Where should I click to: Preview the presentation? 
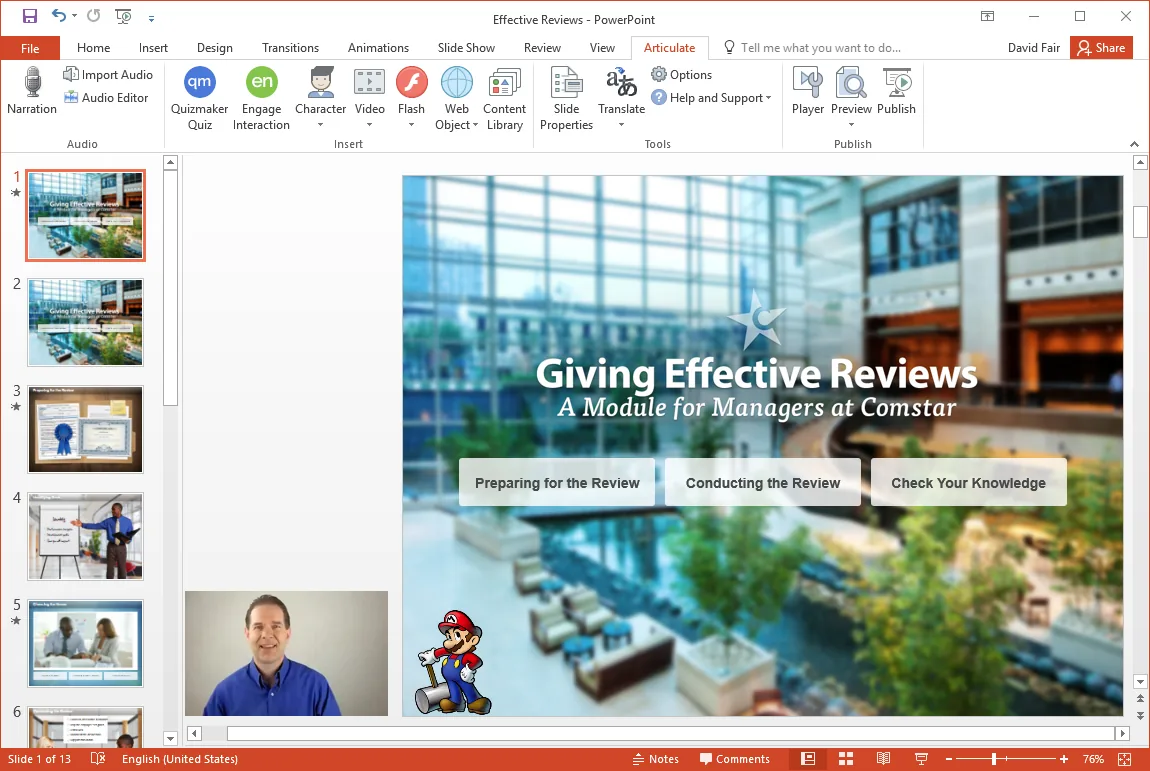[851, 91]
